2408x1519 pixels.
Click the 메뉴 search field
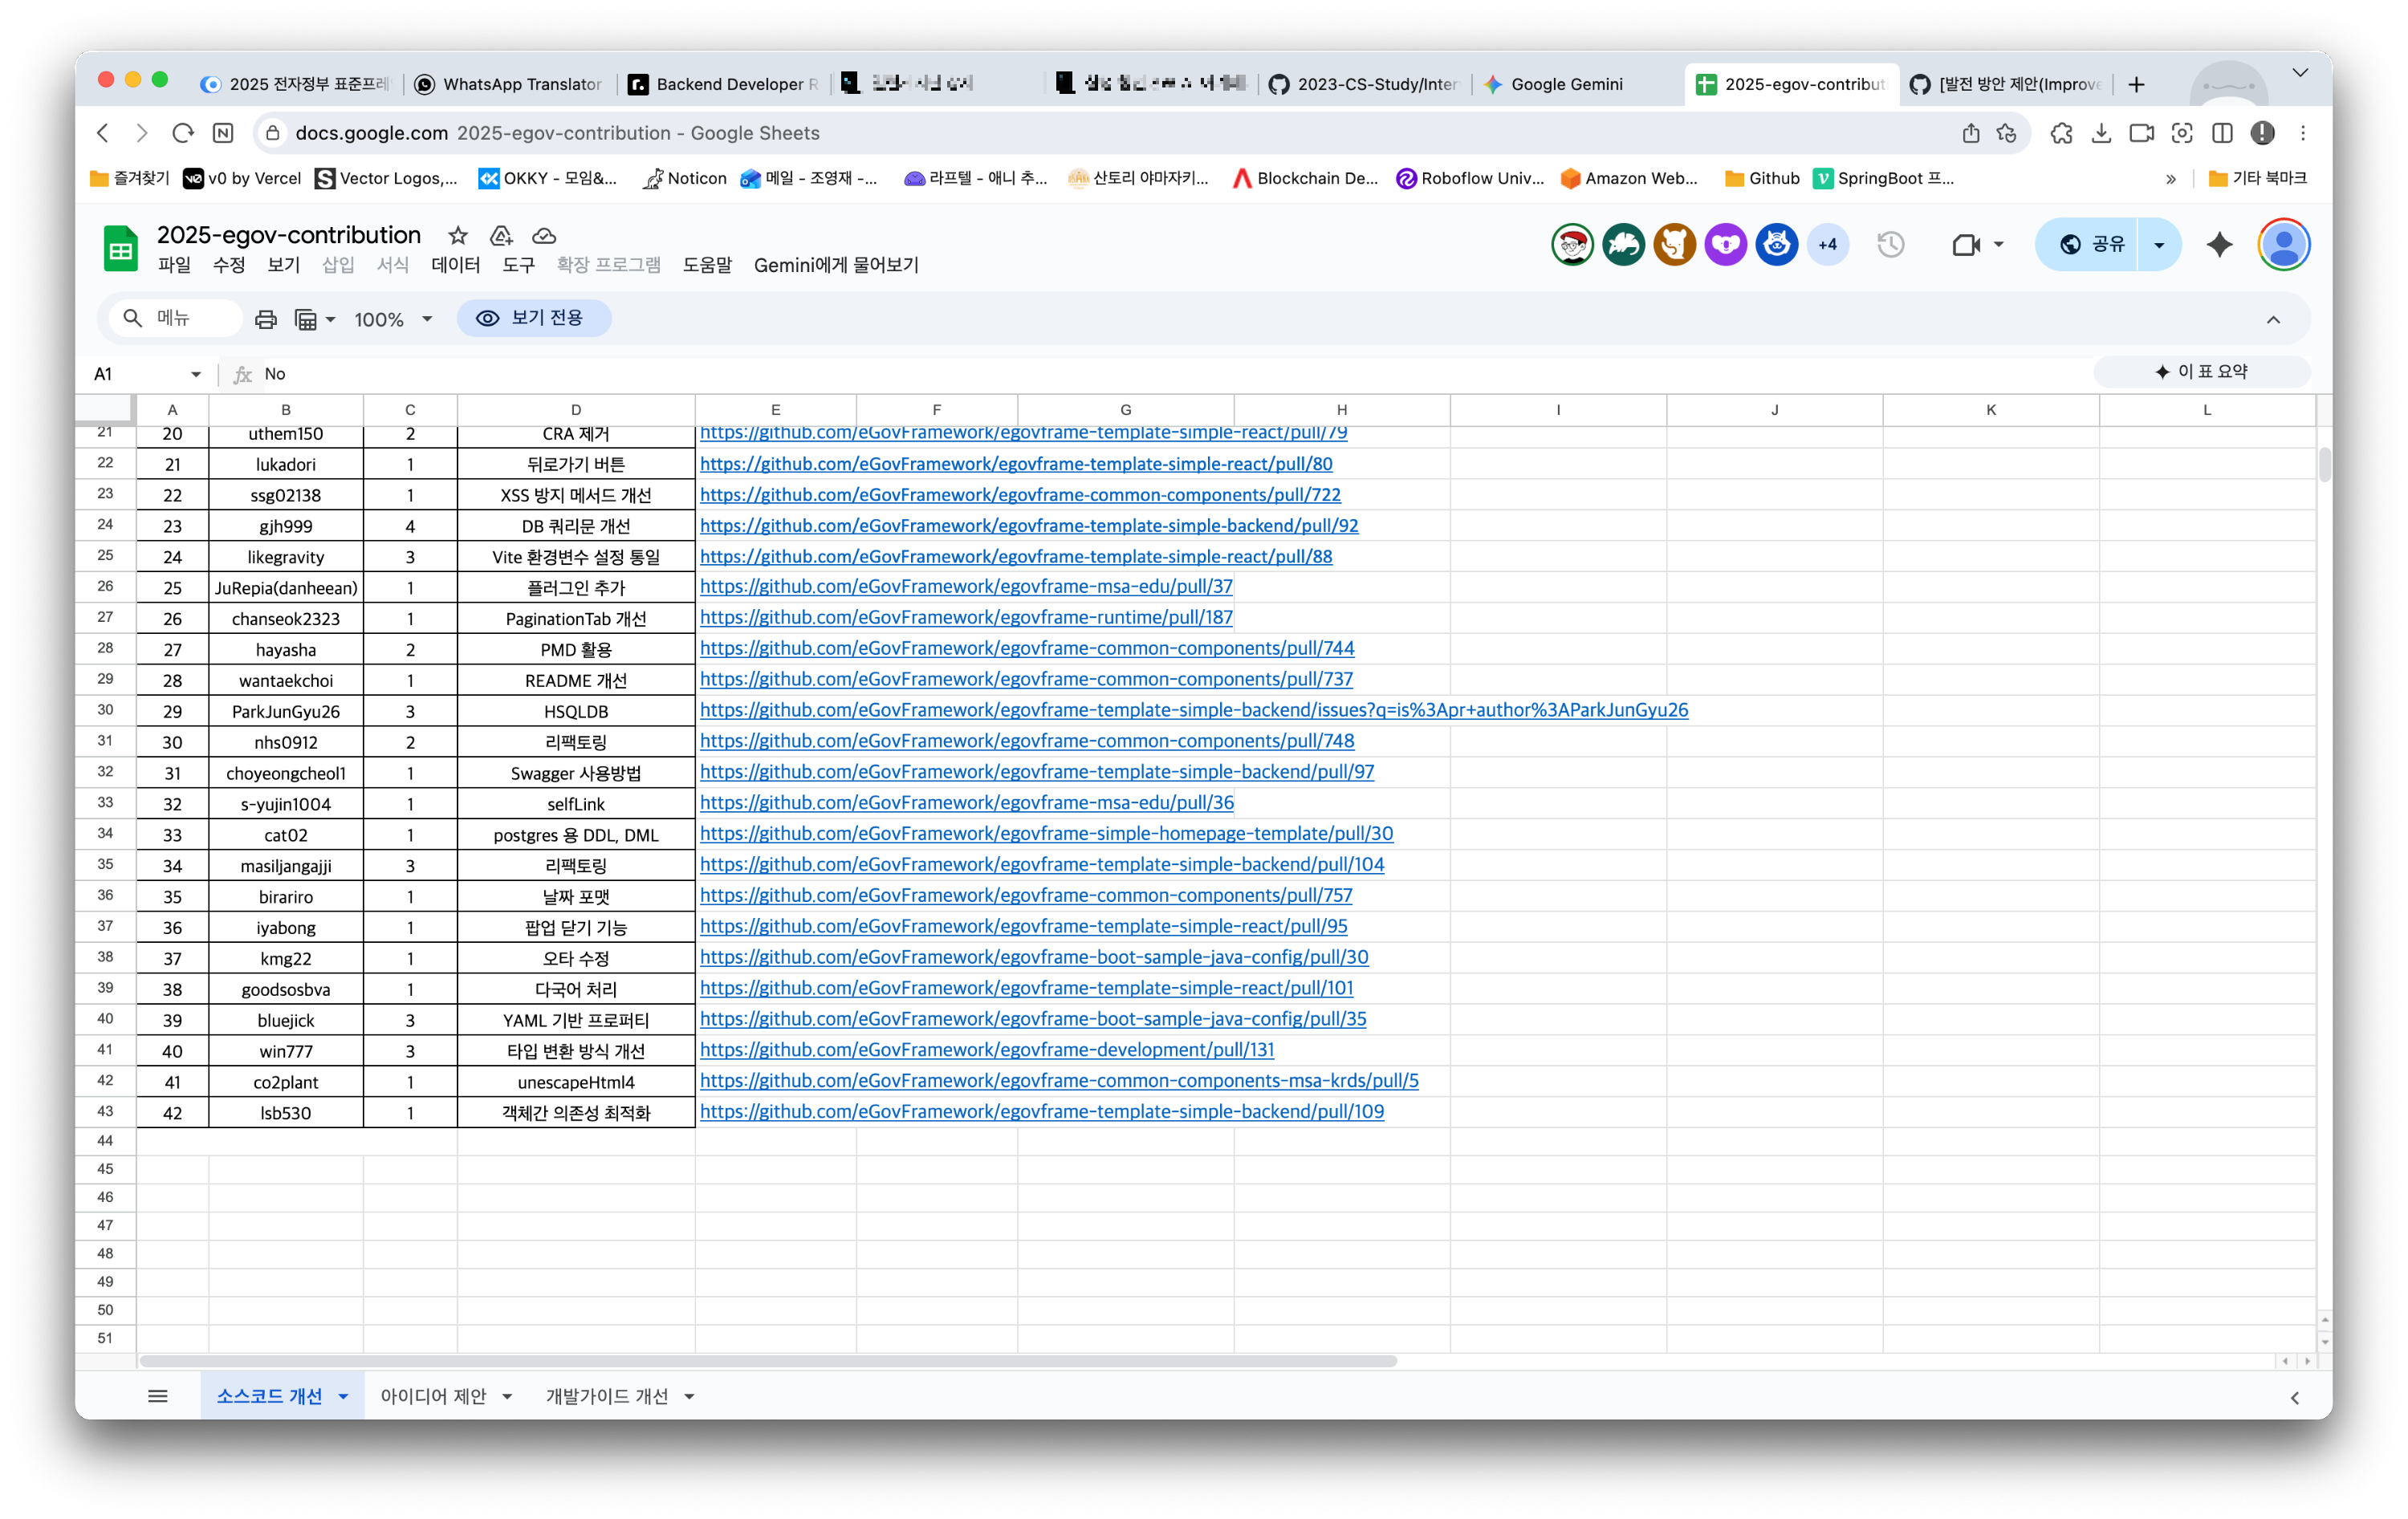[x=175, y=318]
